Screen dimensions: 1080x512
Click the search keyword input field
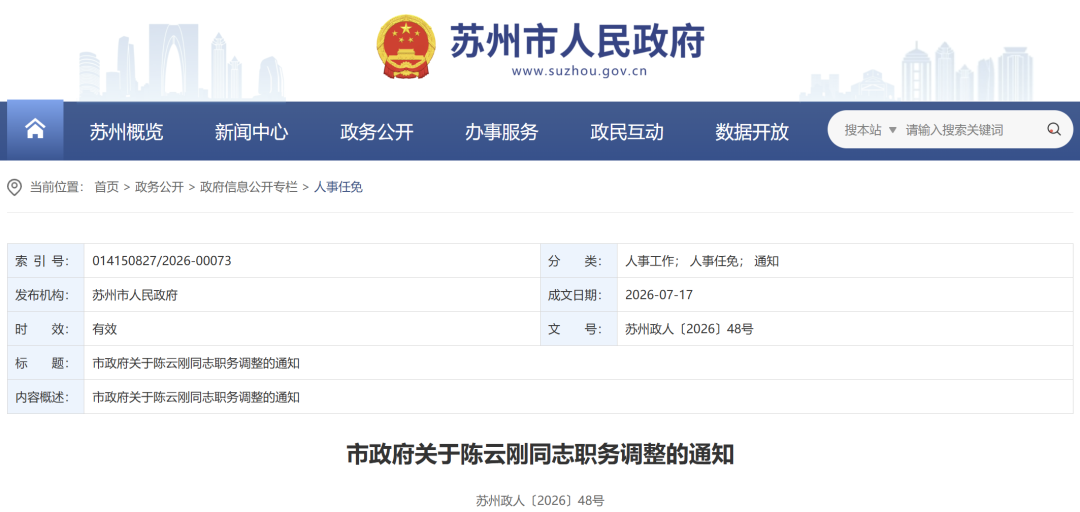(x=971, y=130)
